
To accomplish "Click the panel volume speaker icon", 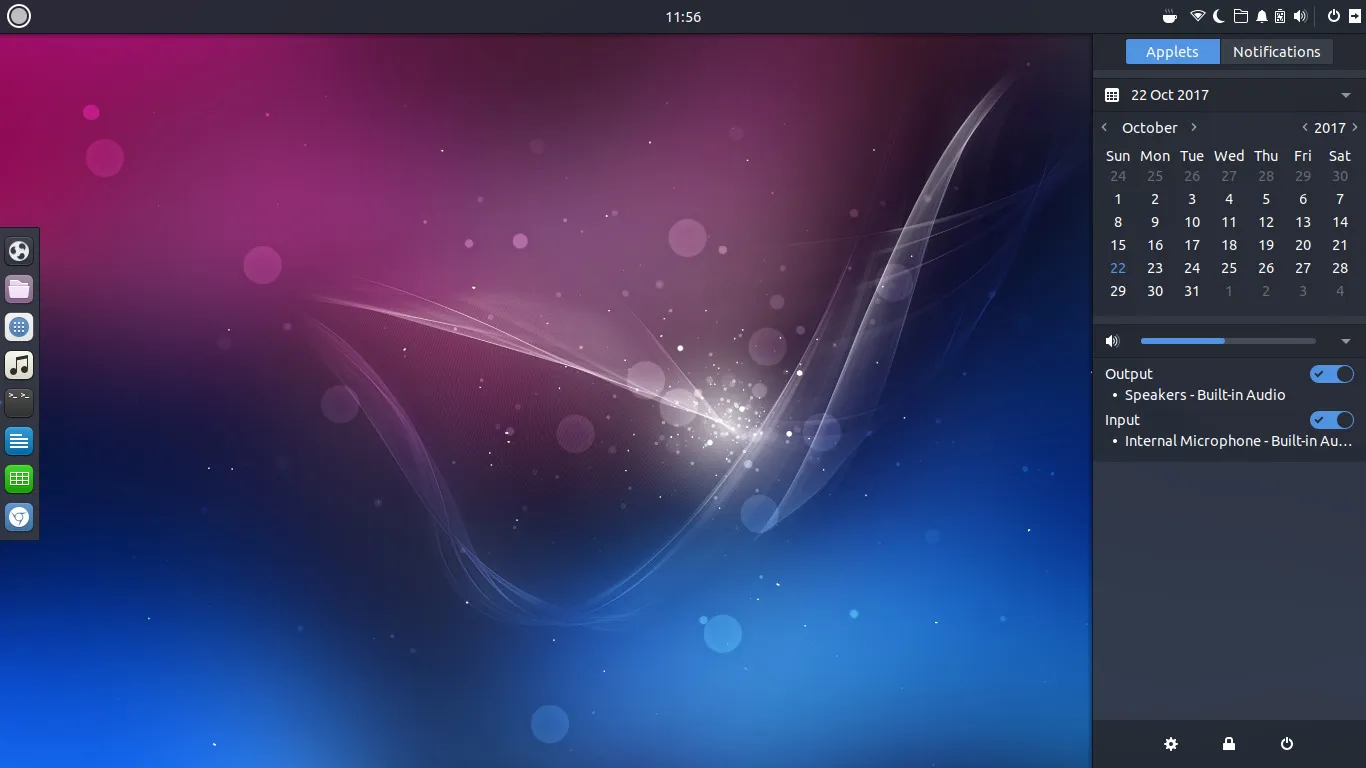I will coord(1300,16).
